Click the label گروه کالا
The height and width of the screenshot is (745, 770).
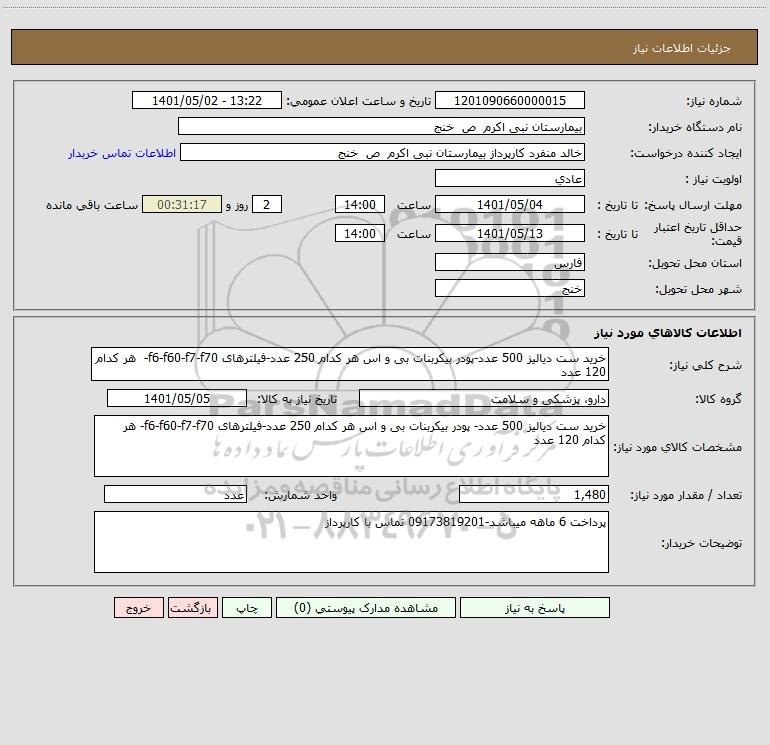719,399
